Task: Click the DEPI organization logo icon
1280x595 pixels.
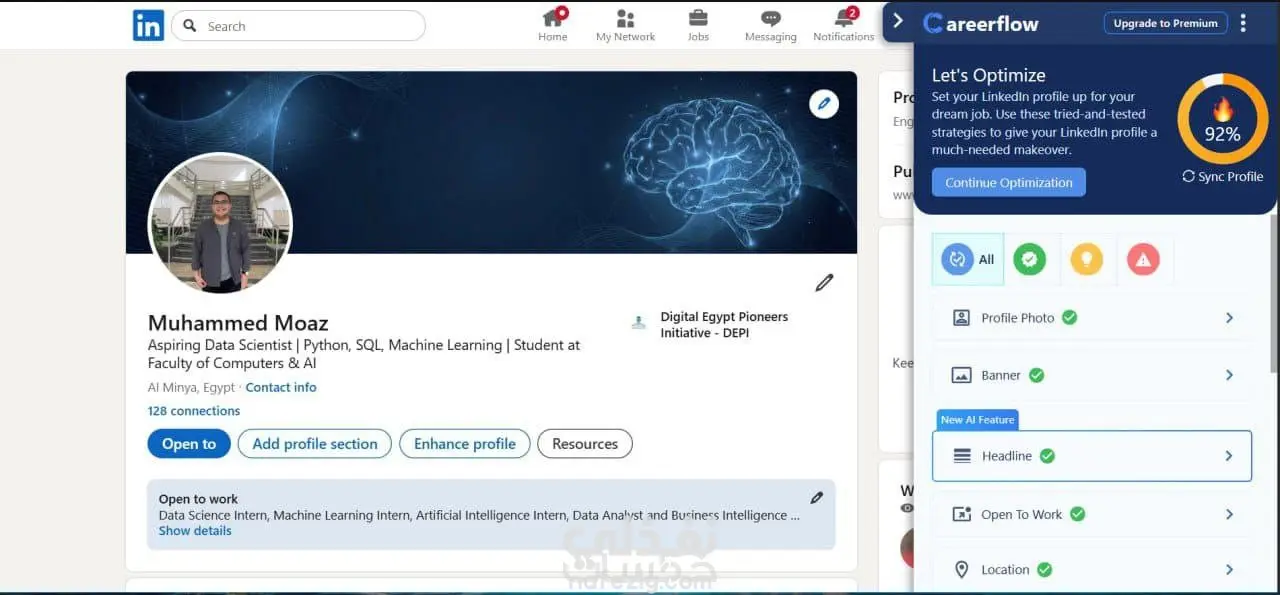Action: tap(639, 323)
